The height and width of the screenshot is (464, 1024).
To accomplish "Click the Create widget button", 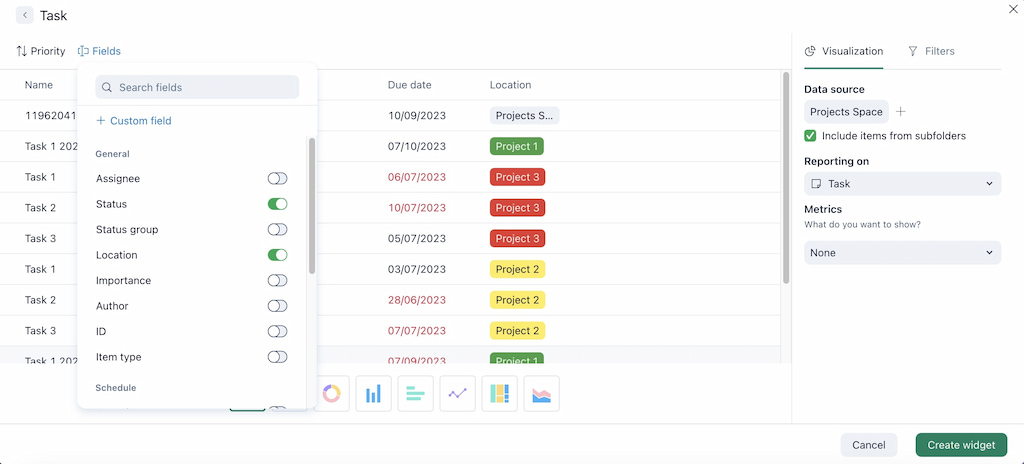I will tap(961, 445).
